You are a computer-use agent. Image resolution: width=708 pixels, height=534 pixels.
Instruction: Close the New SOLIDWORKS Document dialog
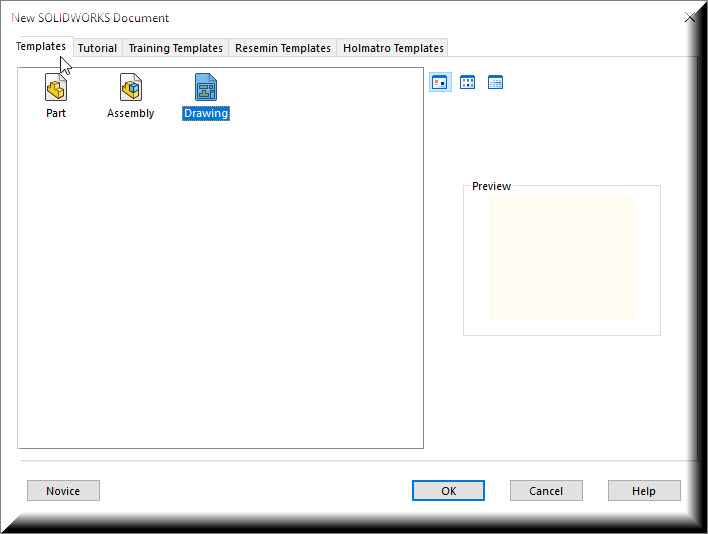[690, 18]
